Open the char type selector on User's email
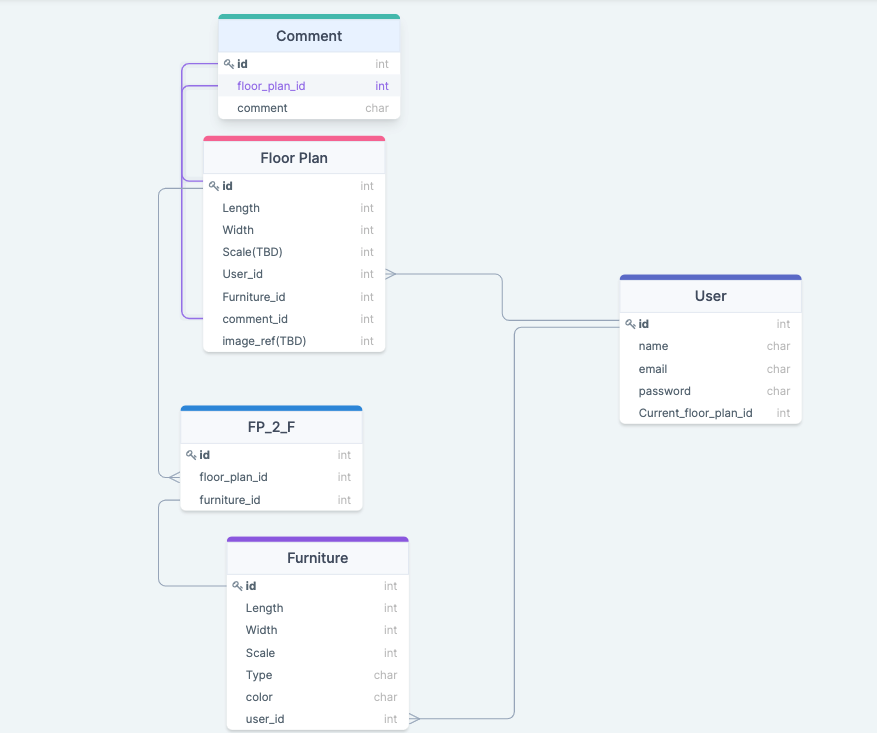This screenshot has width=877, height=733. click(x=778, y=368)
